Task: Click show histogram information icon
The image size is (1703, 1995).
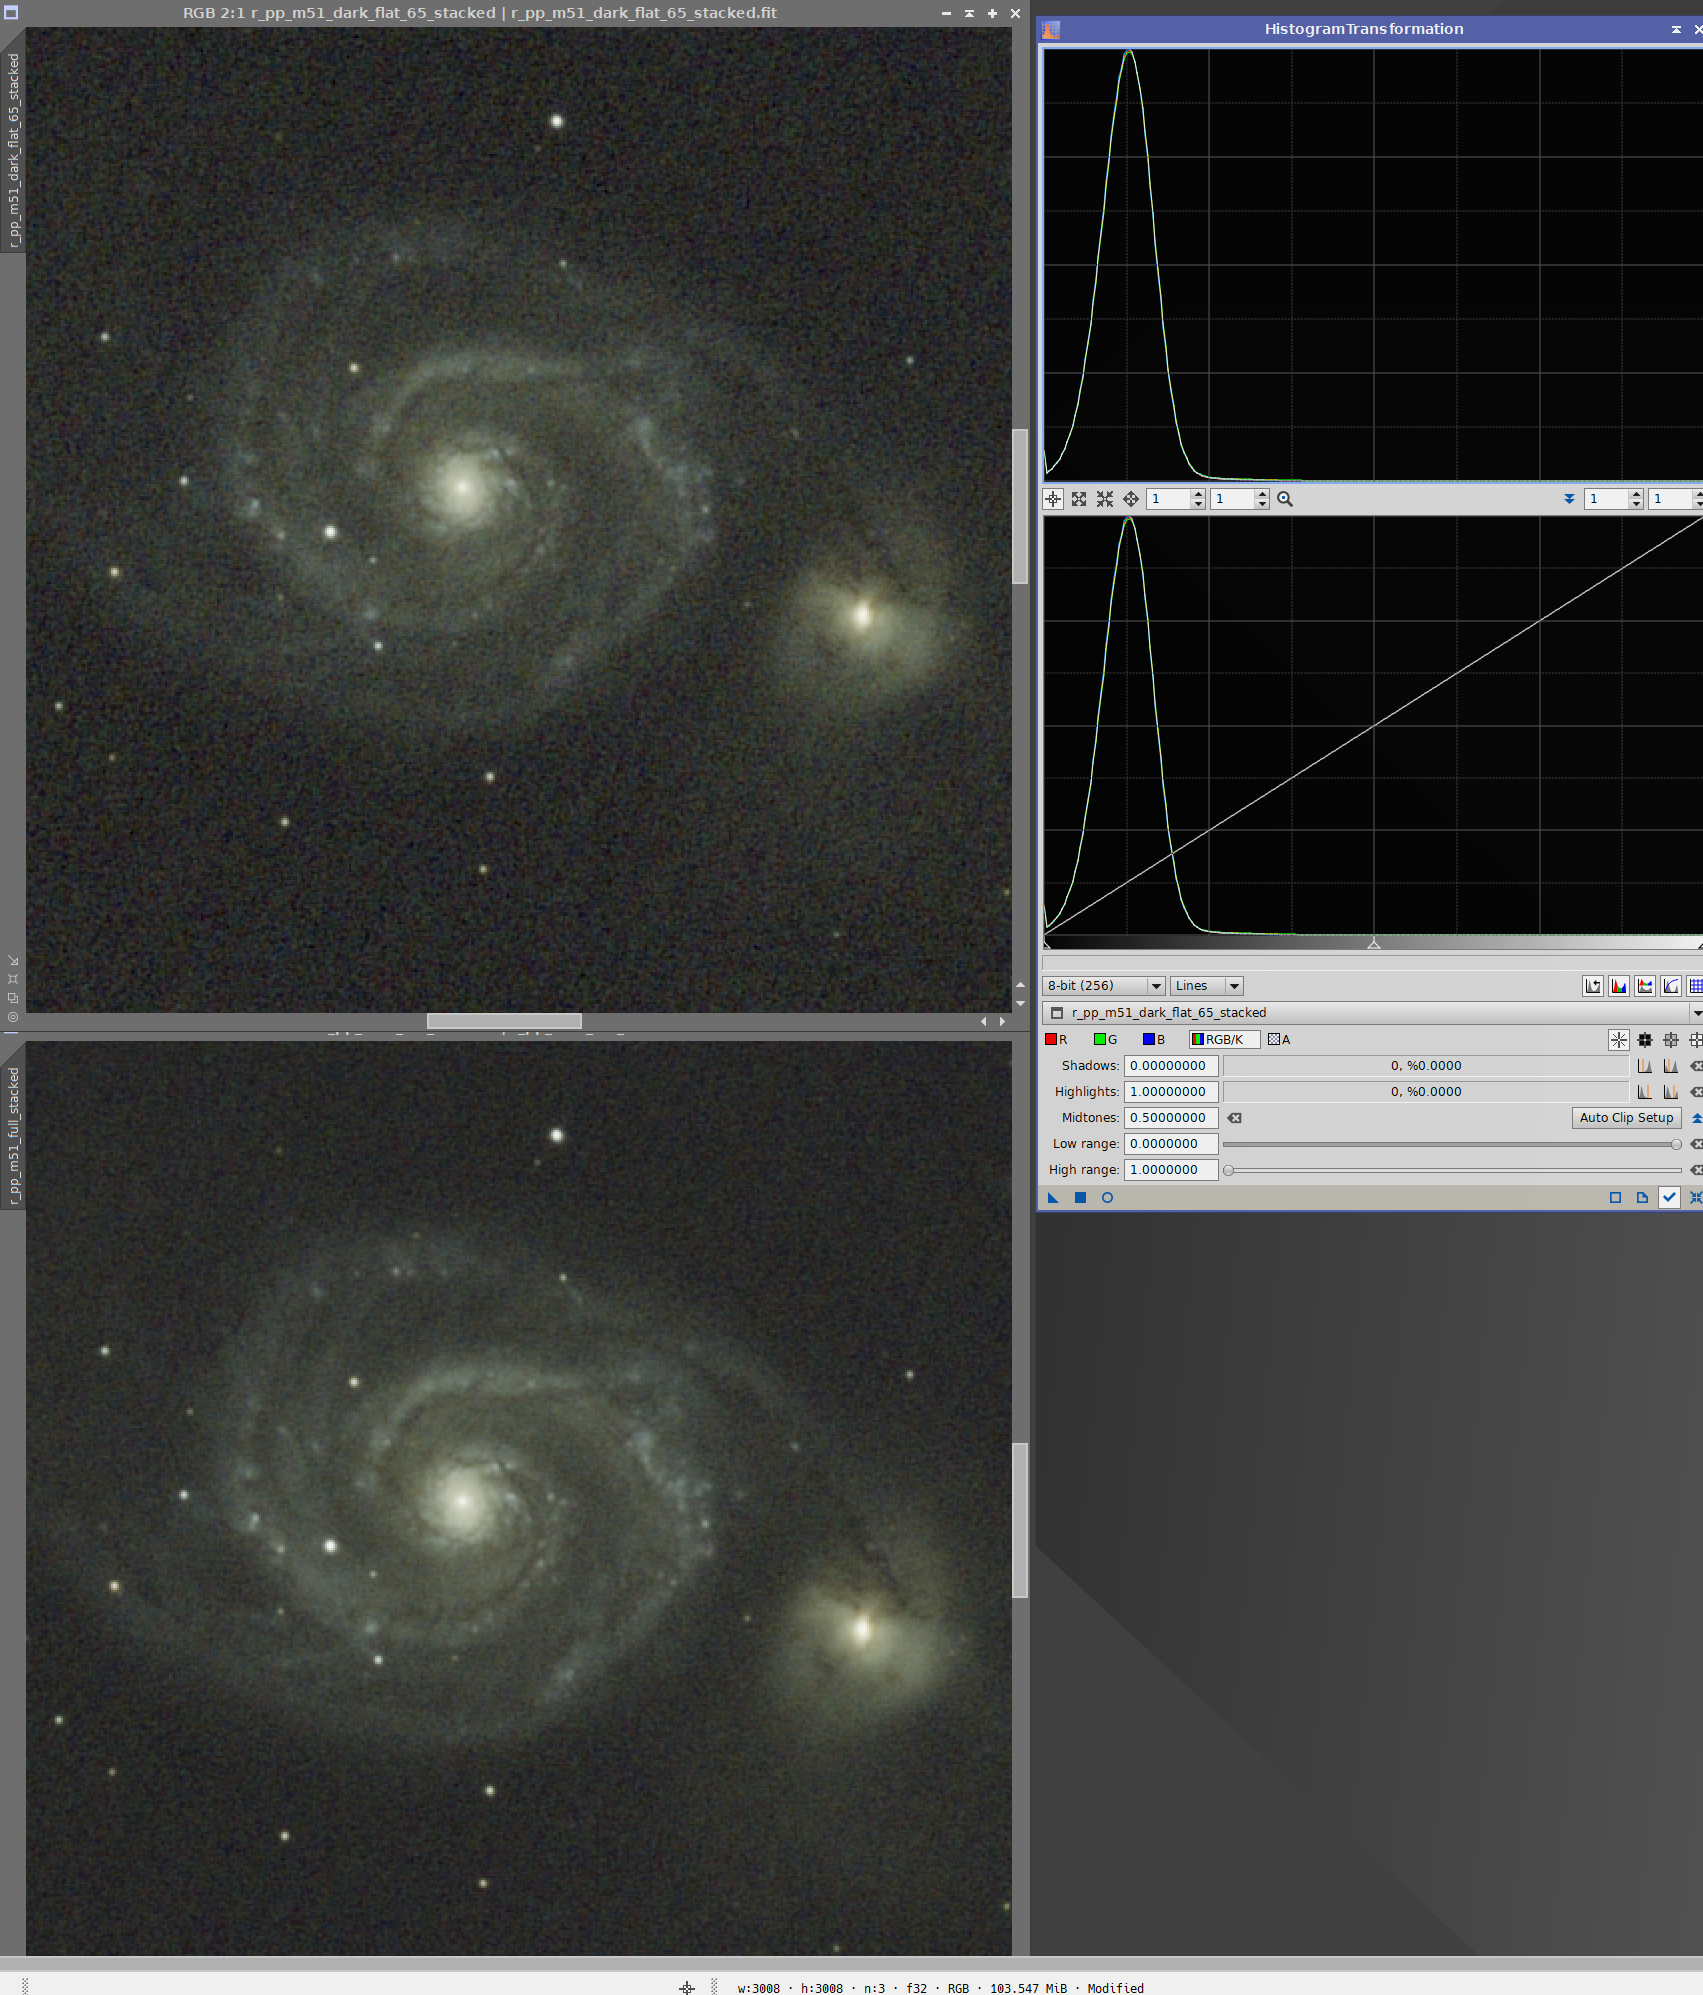Action: click(1645, 986)
